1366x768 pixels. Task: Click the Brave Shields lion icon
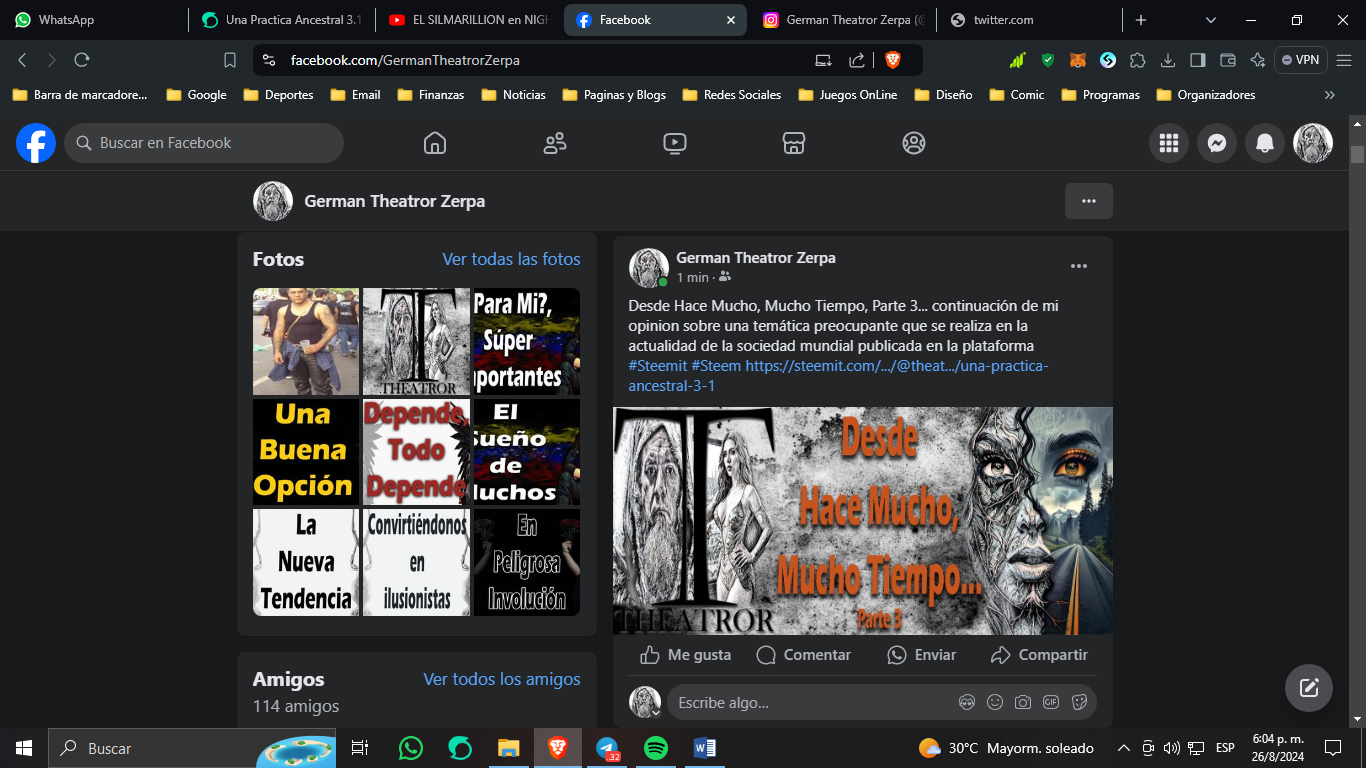(x=893, y=60)
